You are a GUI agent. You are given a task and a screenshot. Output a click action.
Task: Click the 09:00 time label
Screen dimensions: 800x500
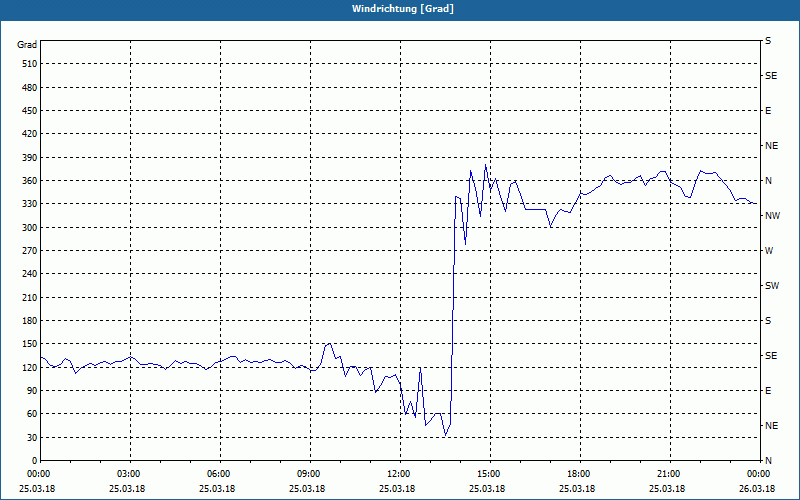310,474
